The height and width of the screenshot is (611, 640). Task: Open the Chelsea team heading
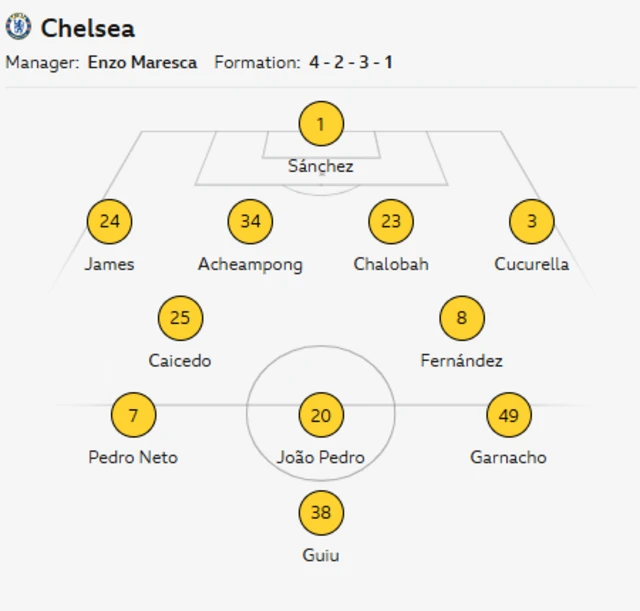tap(88, 28)
